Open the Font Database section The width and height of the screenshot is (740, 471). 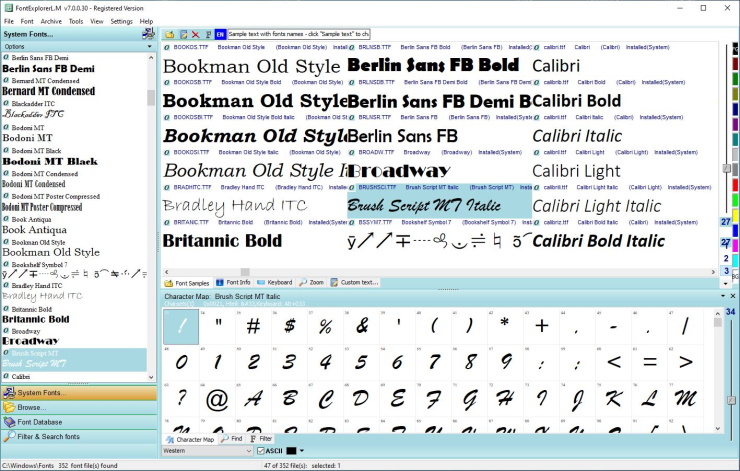click(79, 422)
